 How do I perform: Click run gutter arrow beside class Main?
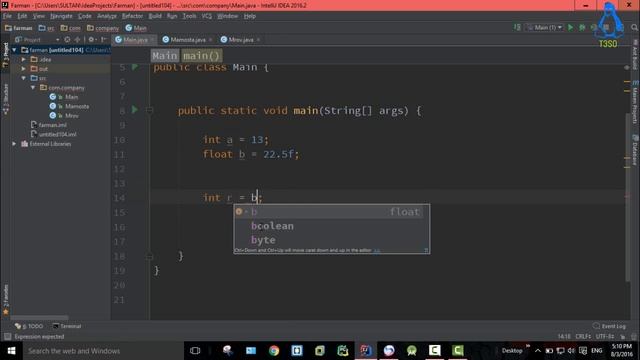click(135, 67)
